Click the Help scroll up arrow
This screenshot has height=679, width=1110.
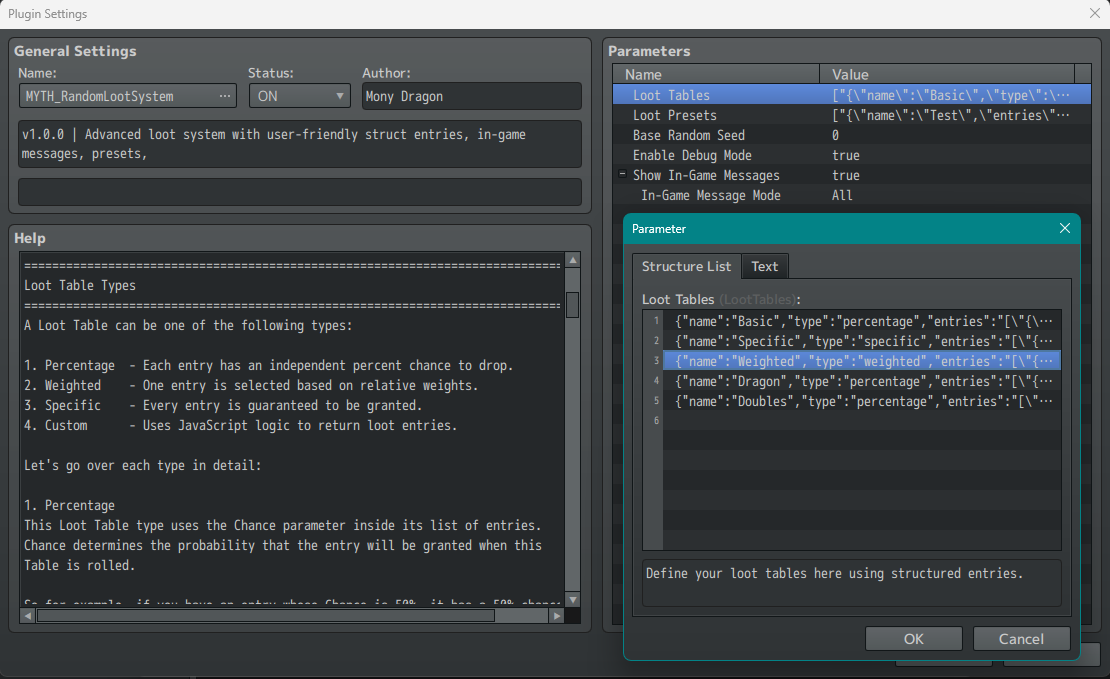pos(573,260)
